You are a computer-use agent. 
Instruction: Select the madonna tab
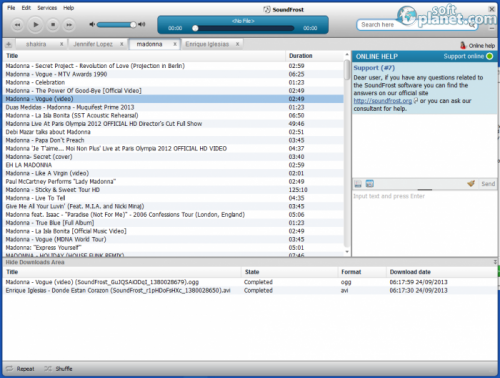(x=149, y=44)
